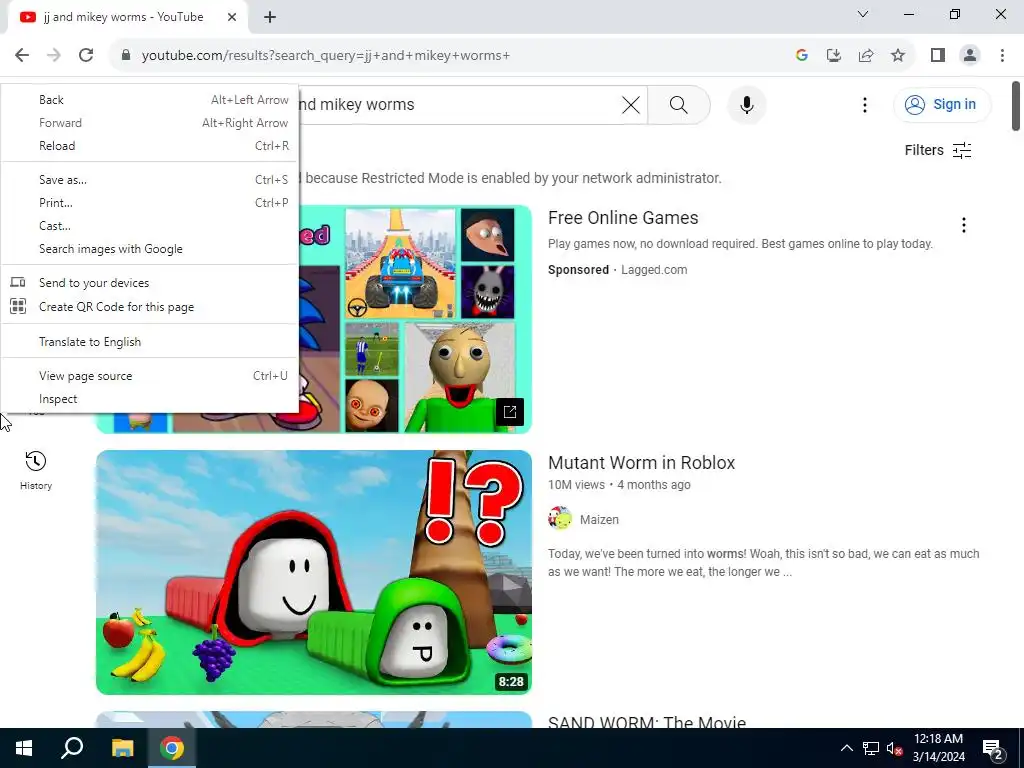The height and width of the screenshot is (768, 1024).
Task: Open History in the YouTube sidebar
Action: (x=36, y=470)
